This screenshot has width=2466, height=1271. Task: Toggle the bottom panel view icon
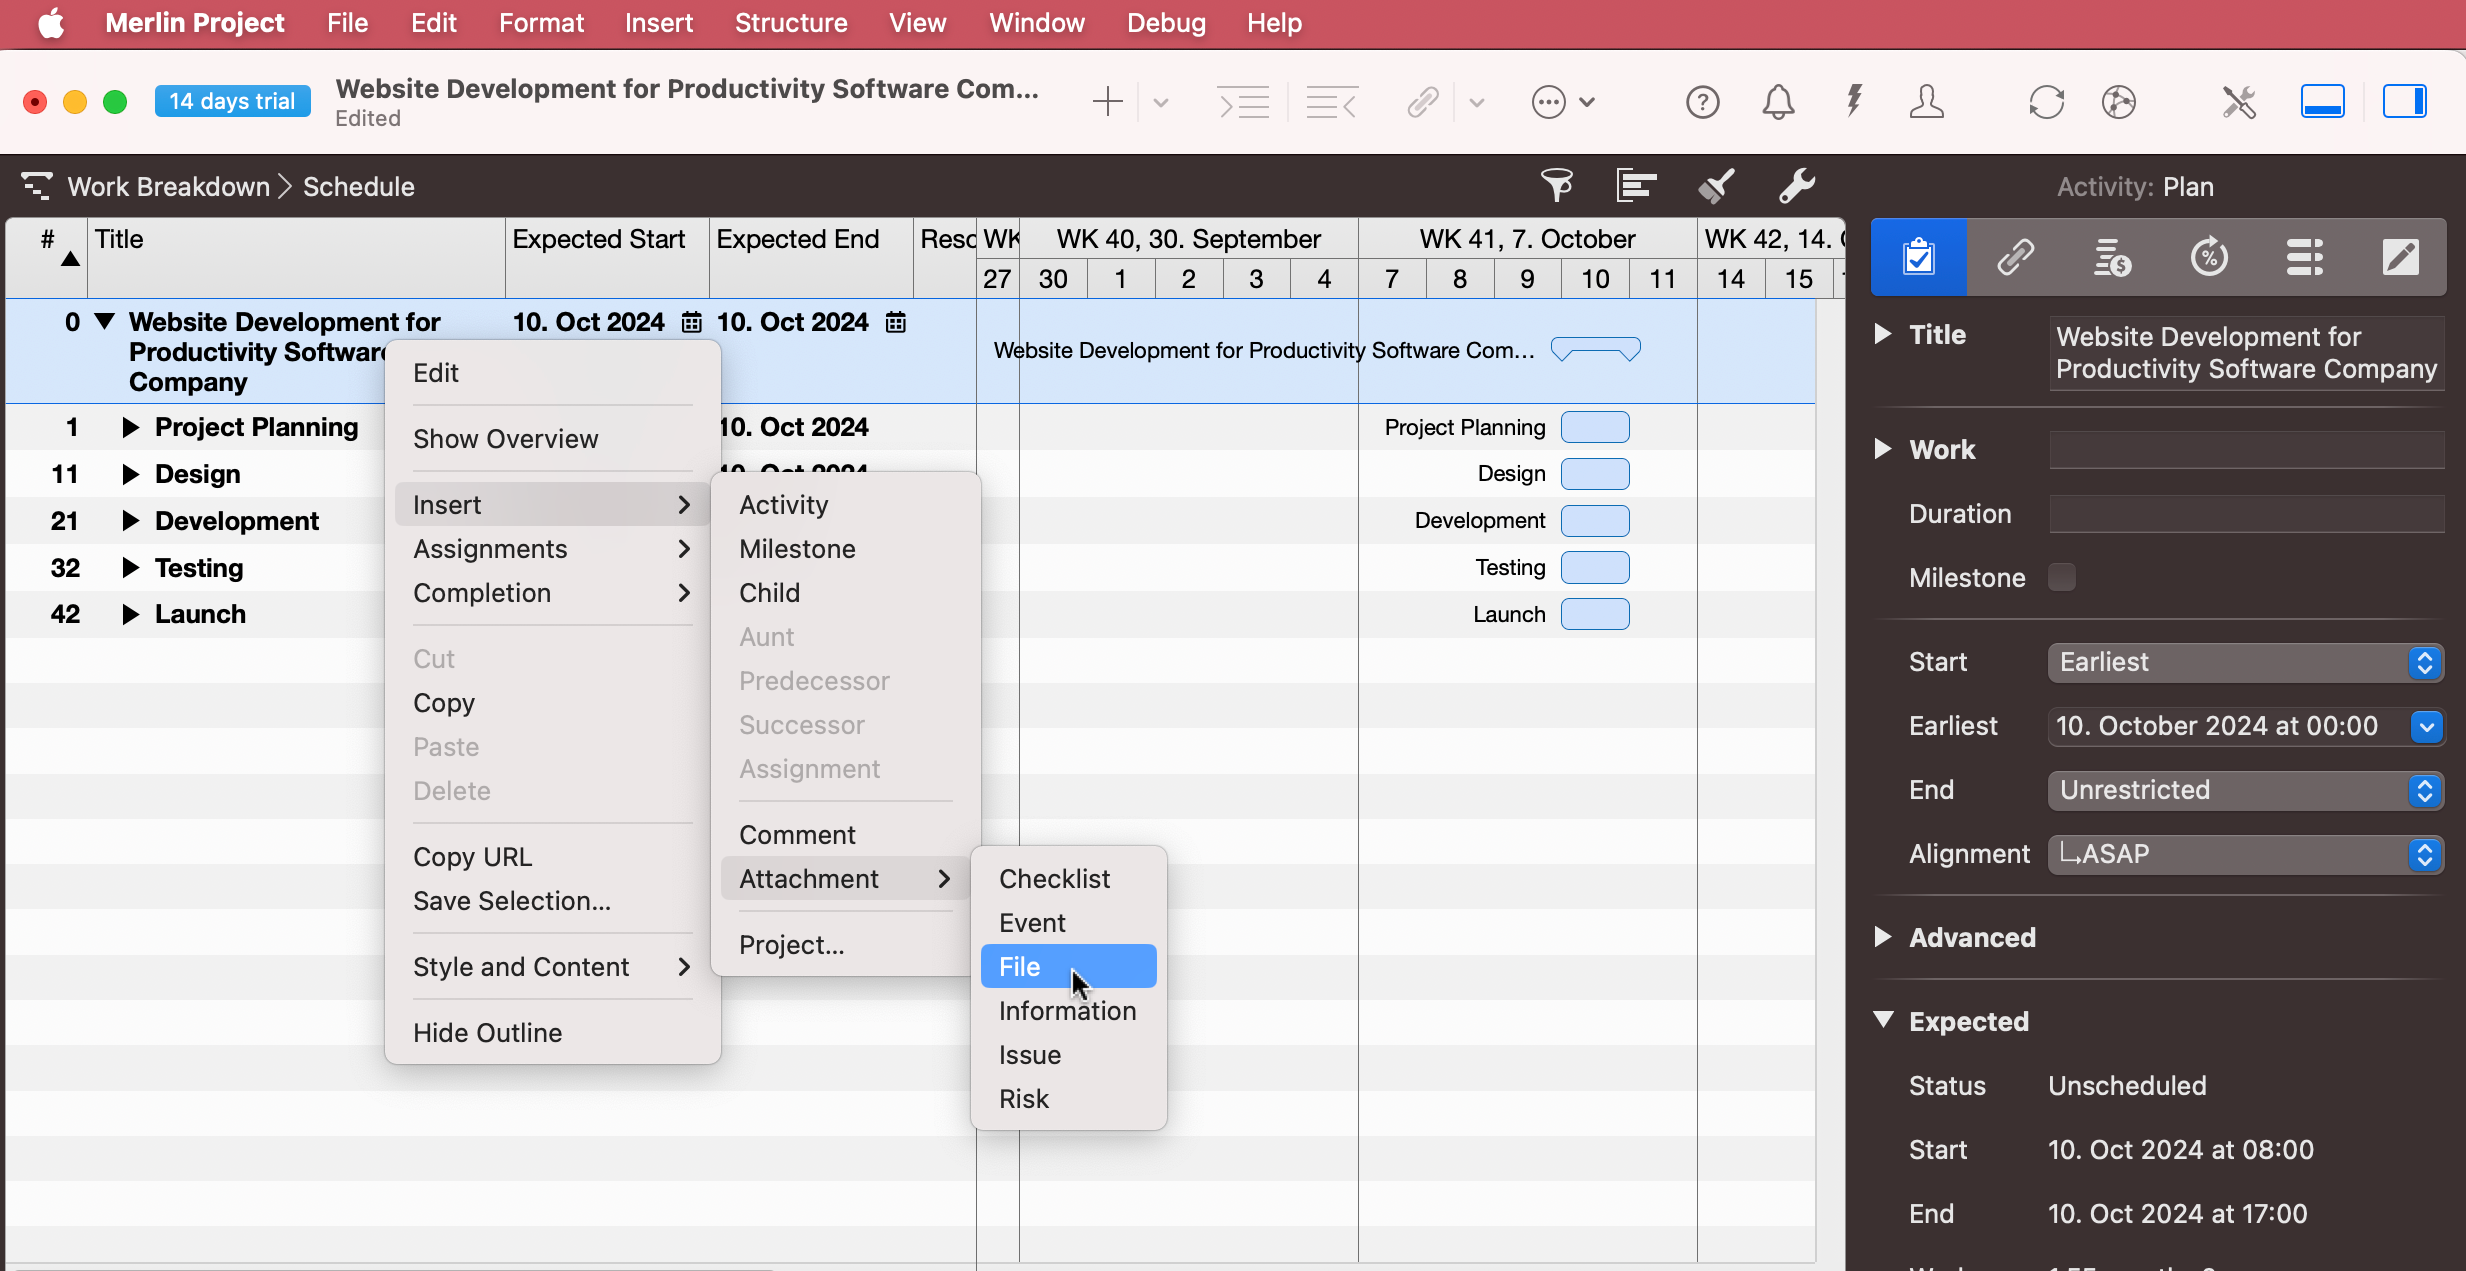[x=2322, y=102]
